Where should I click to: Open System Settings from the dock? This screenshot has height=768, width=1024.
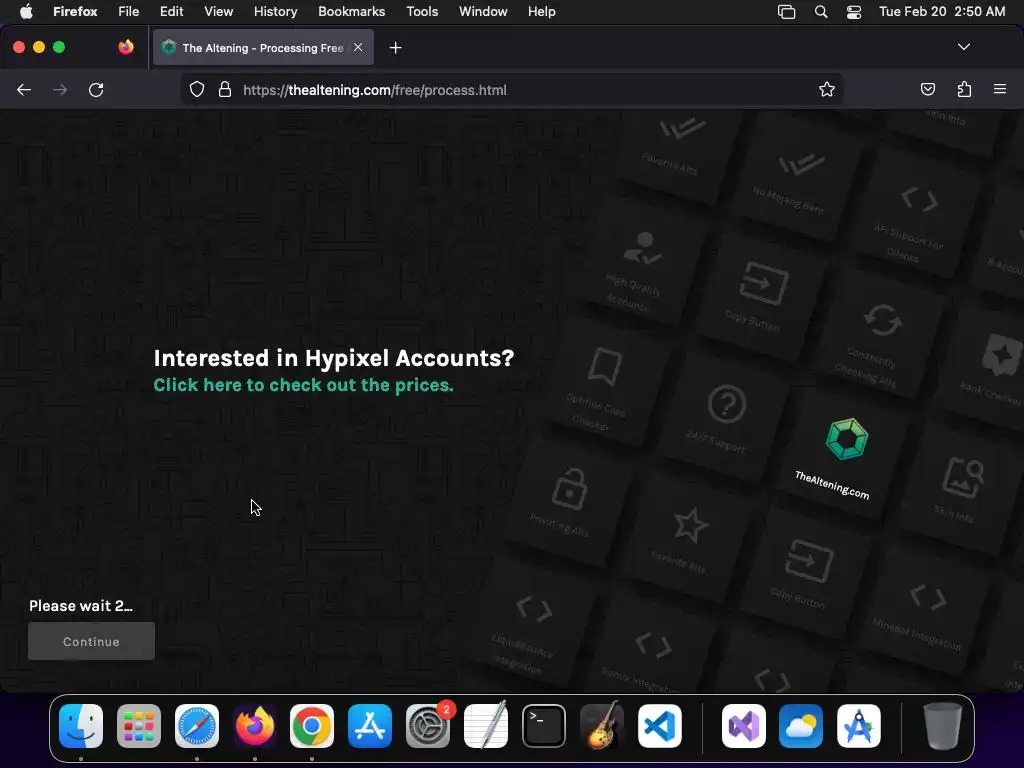click(428, 726)
